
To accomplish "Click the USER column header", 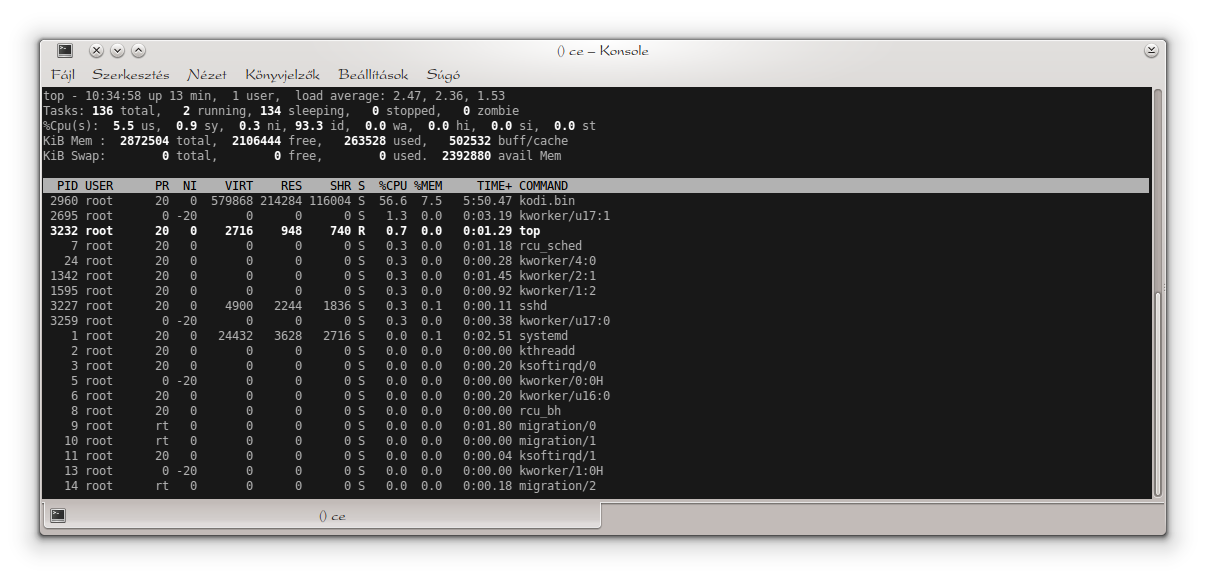I will (x=99, y=186).
